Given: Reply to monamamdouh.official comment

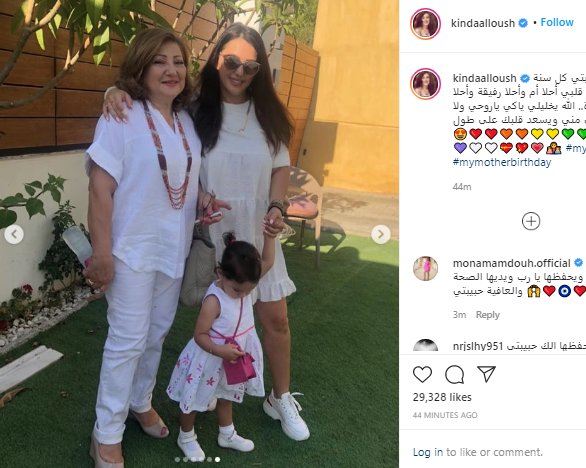Looking at the screenshot, I should point(487,315).
